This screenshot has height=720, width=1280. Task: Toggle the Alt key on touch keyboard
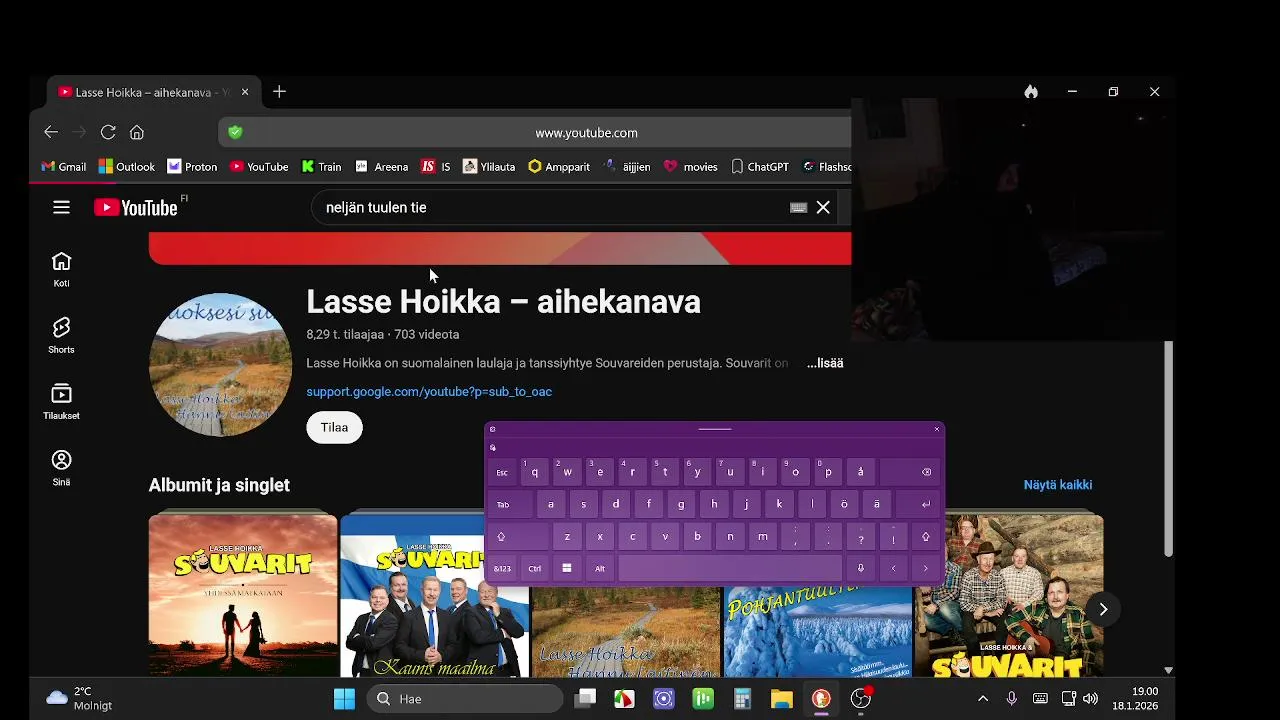pos(600,568)
